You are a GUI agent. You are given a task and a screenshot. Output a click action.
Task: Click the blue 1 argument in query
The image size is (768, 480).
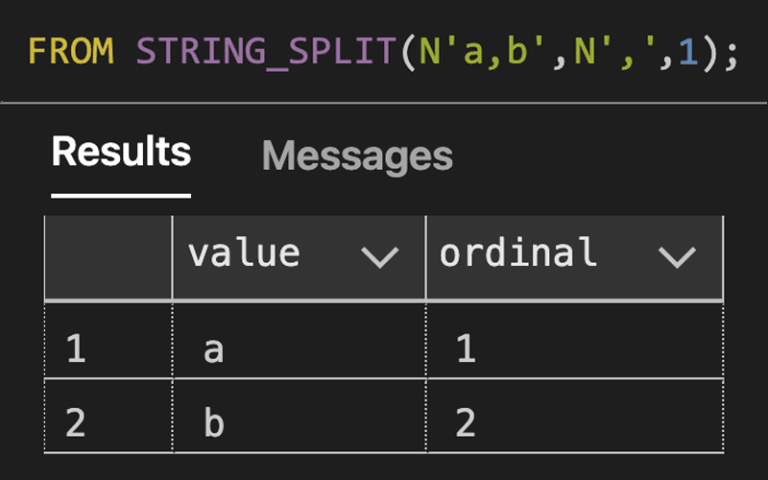click(688, 50)
